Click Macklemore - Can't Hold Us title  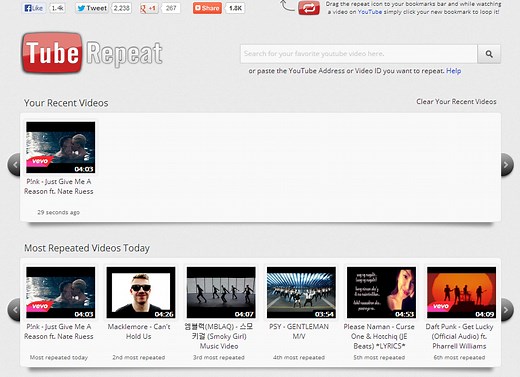(x=139, y=331)
